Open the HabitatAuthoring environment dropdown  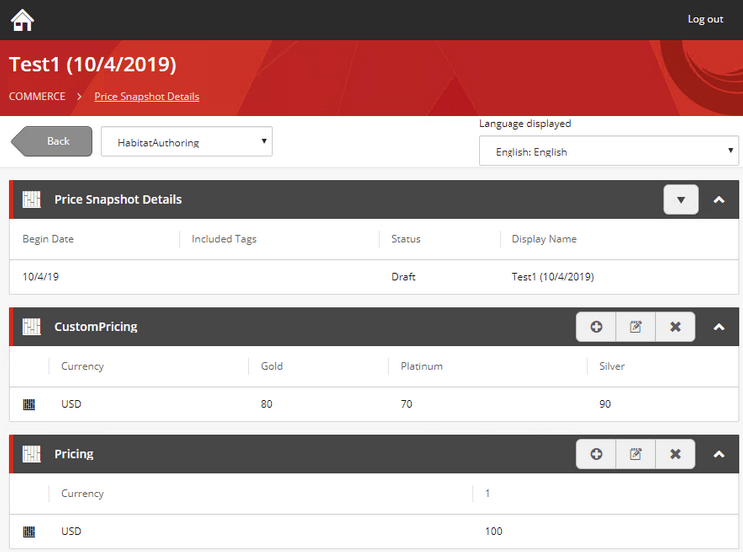click(x=187, y=141)
